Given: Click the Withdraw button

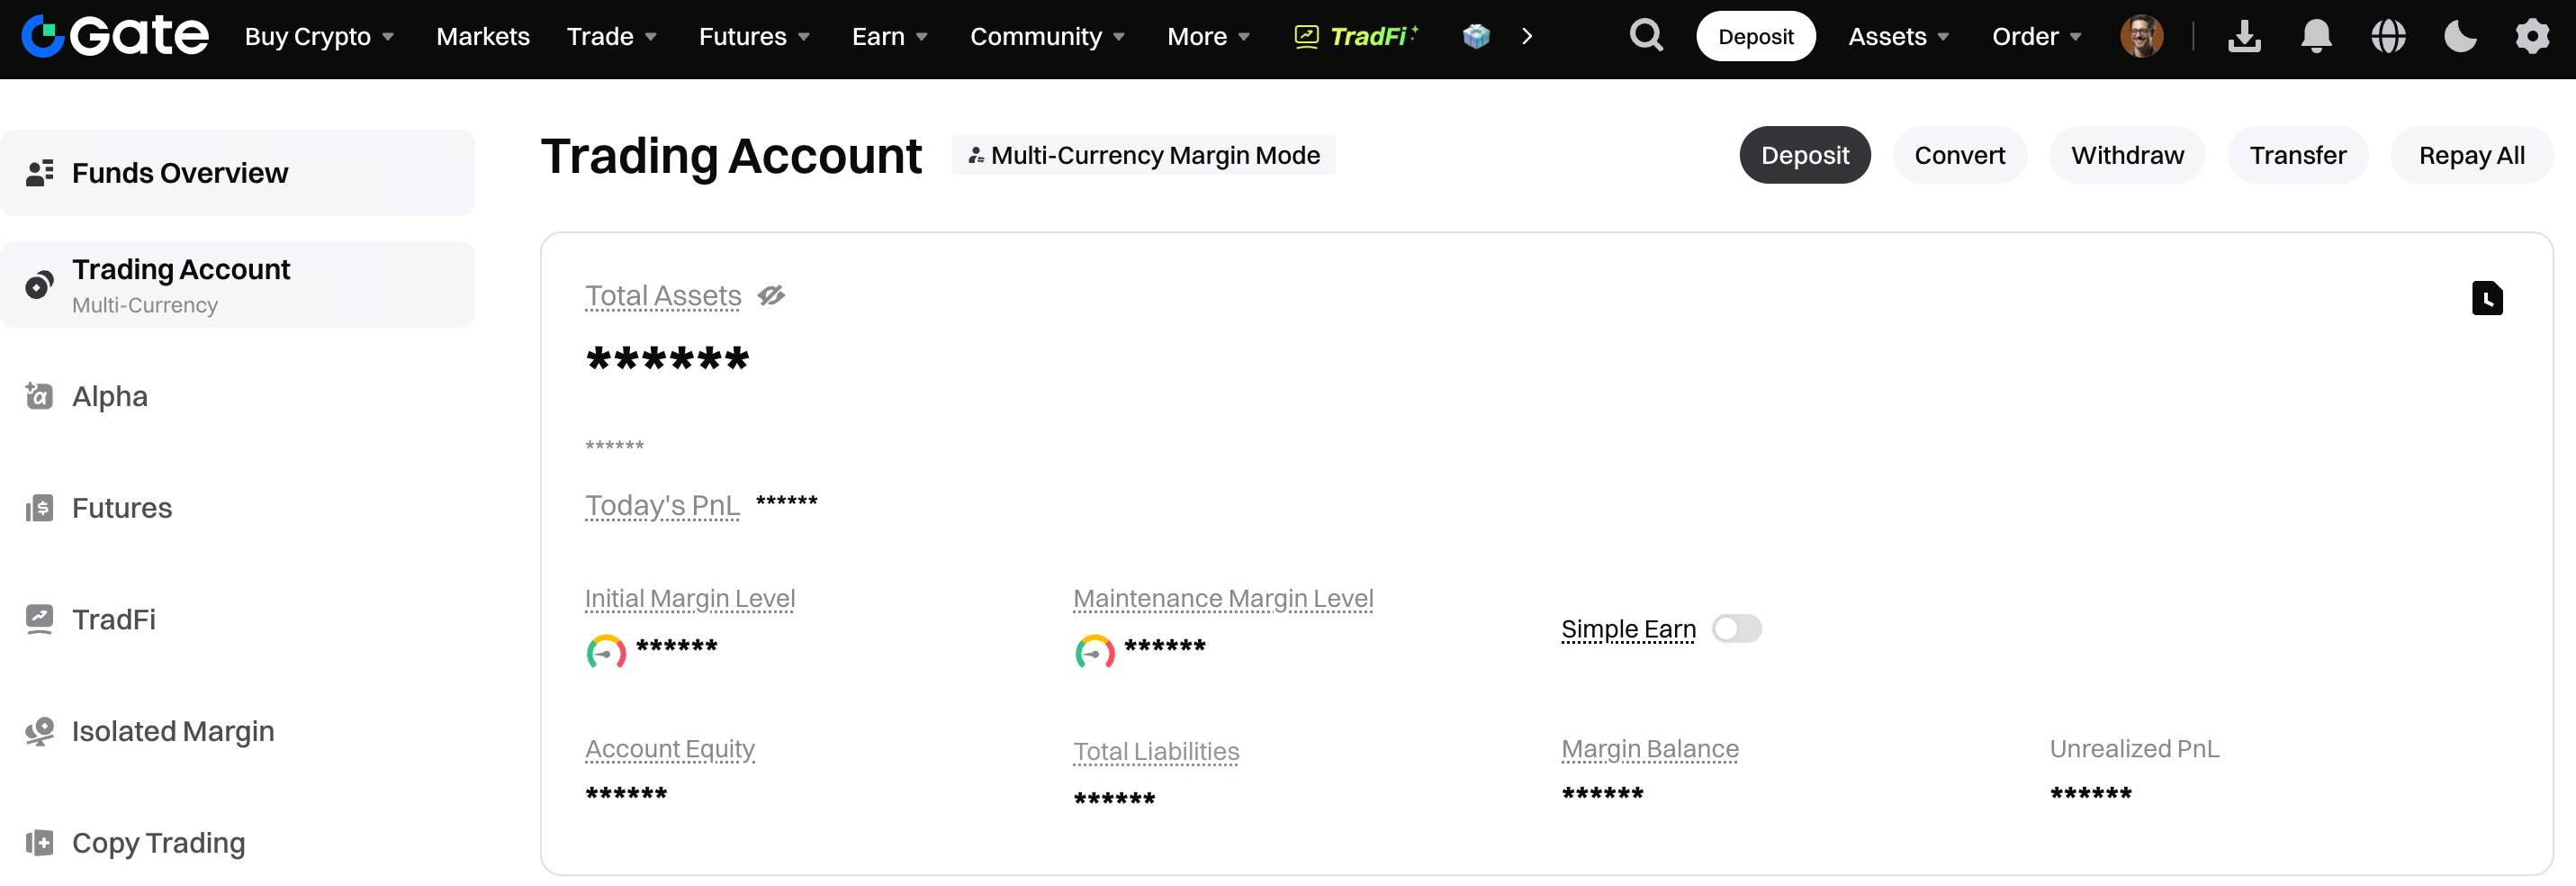Looking at the screenshot, I should tap(2127, 155).
